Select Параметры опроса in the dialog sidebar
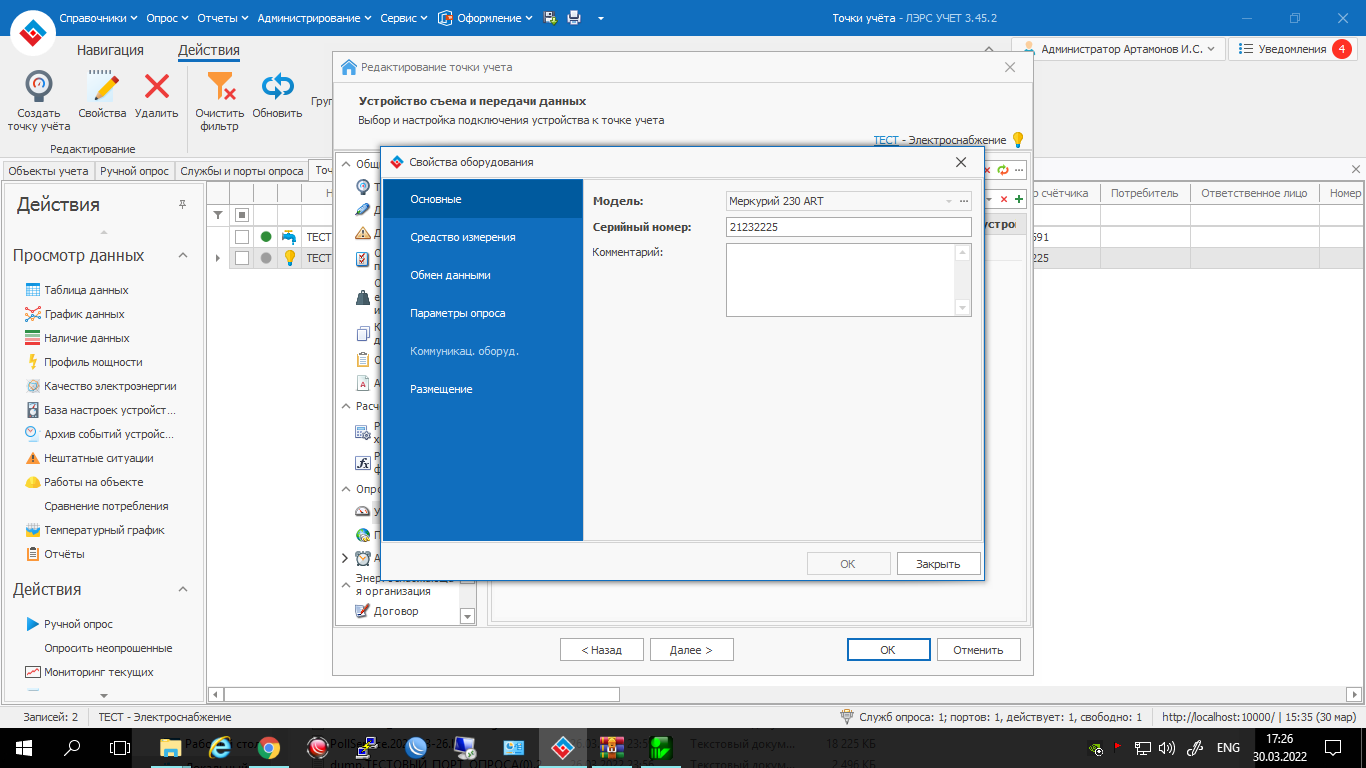 [482, 313]
